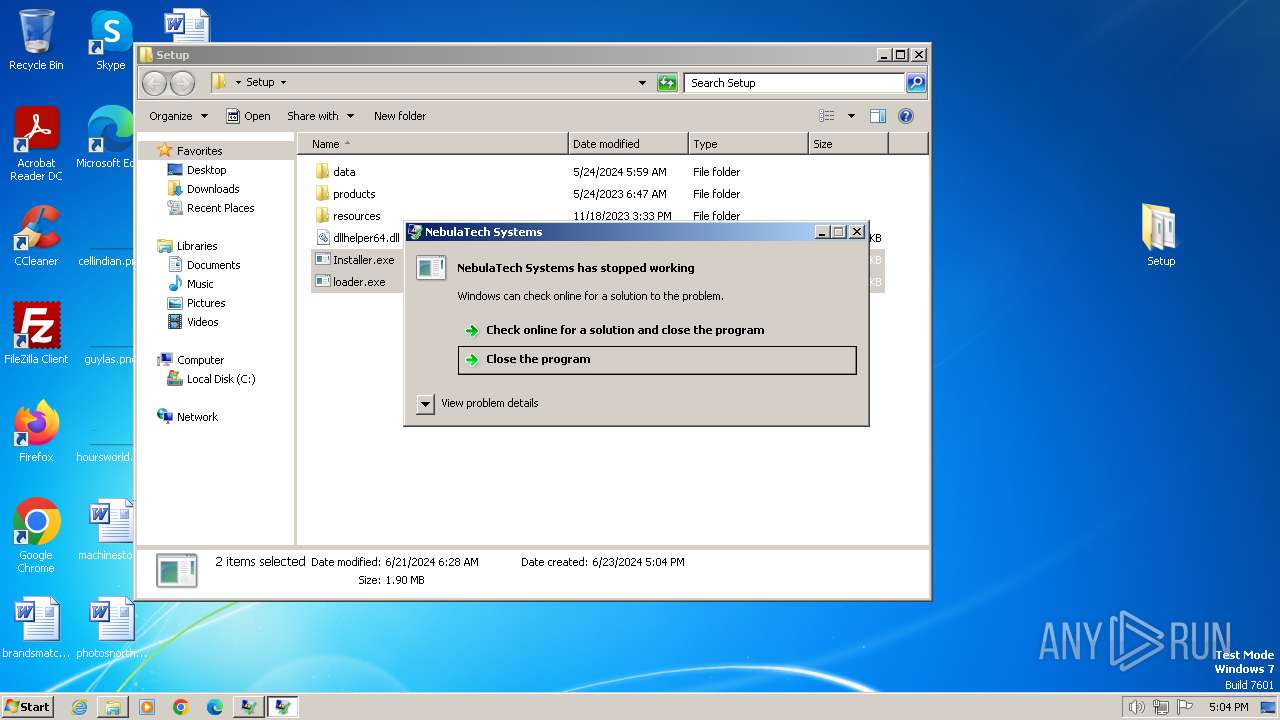The height and width of the screenshot is (720, 1280).
Task: Sort by the Name column header
Action: [x=432, y=144]
